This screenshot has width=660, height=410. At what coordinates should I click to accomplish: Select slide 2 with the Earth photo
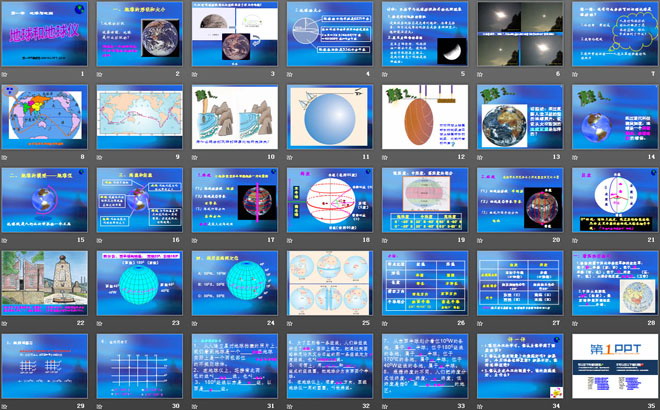click(x=140, y=34)
